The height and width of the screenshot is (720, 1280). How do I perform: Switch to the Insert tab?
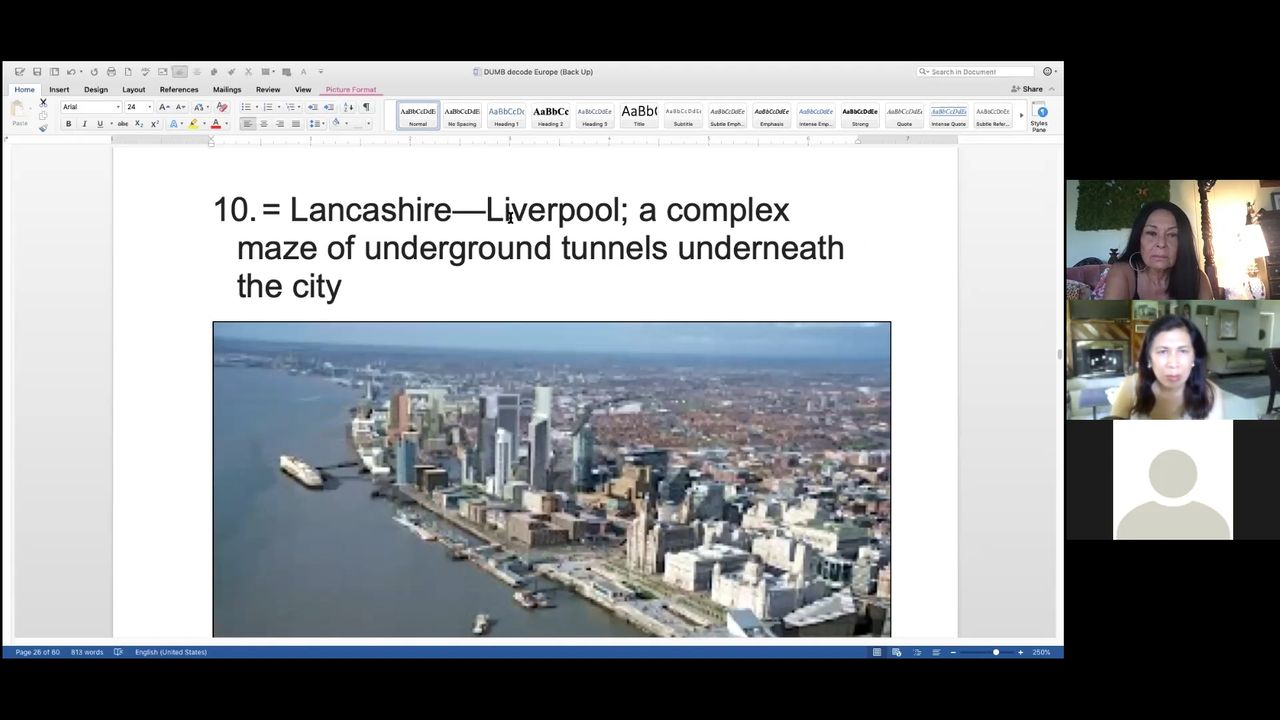[x=59, y=90]
